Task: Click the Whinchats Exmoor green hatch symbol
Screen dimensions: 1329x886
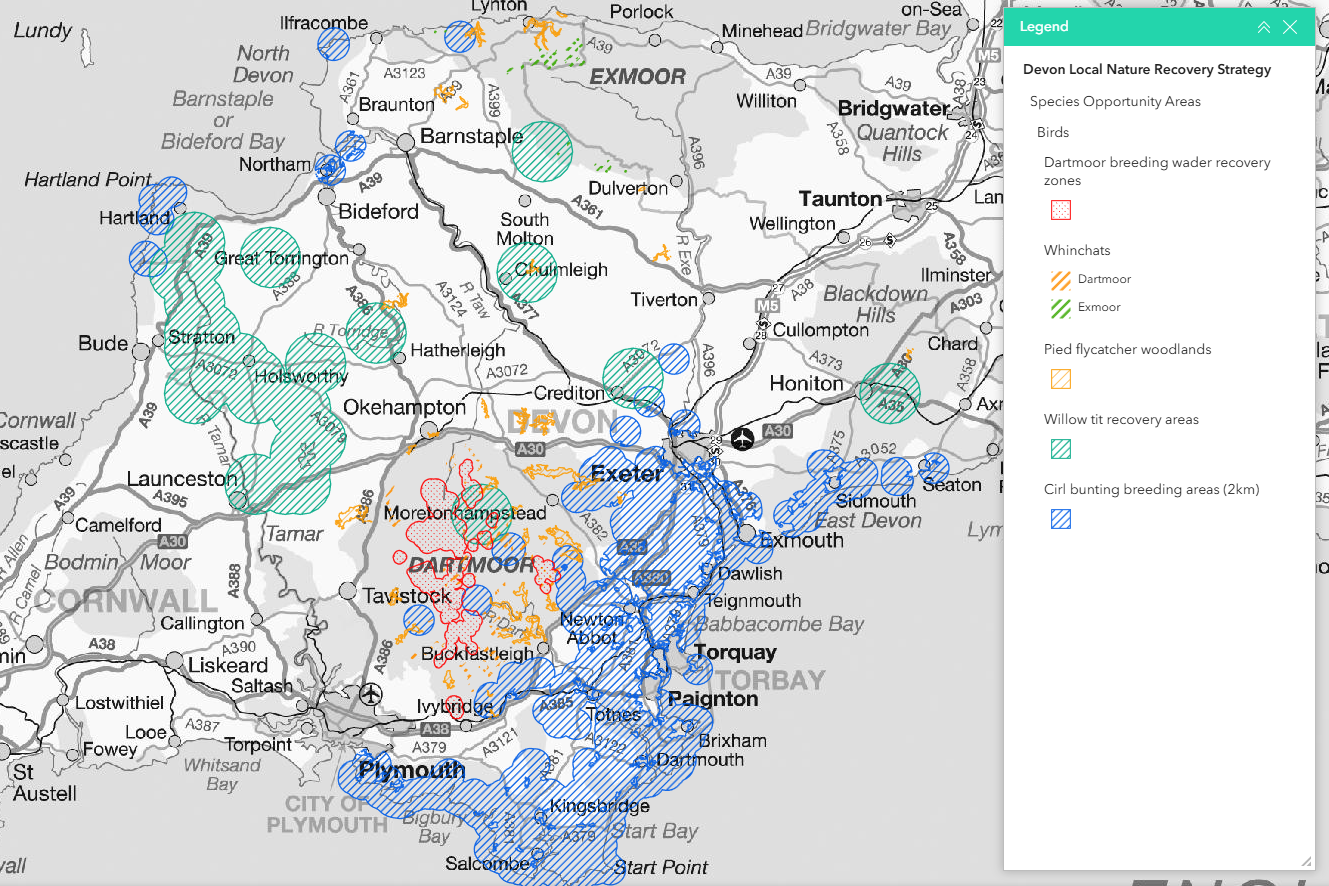Action: pyautogui.click(x=1060, y=308)
